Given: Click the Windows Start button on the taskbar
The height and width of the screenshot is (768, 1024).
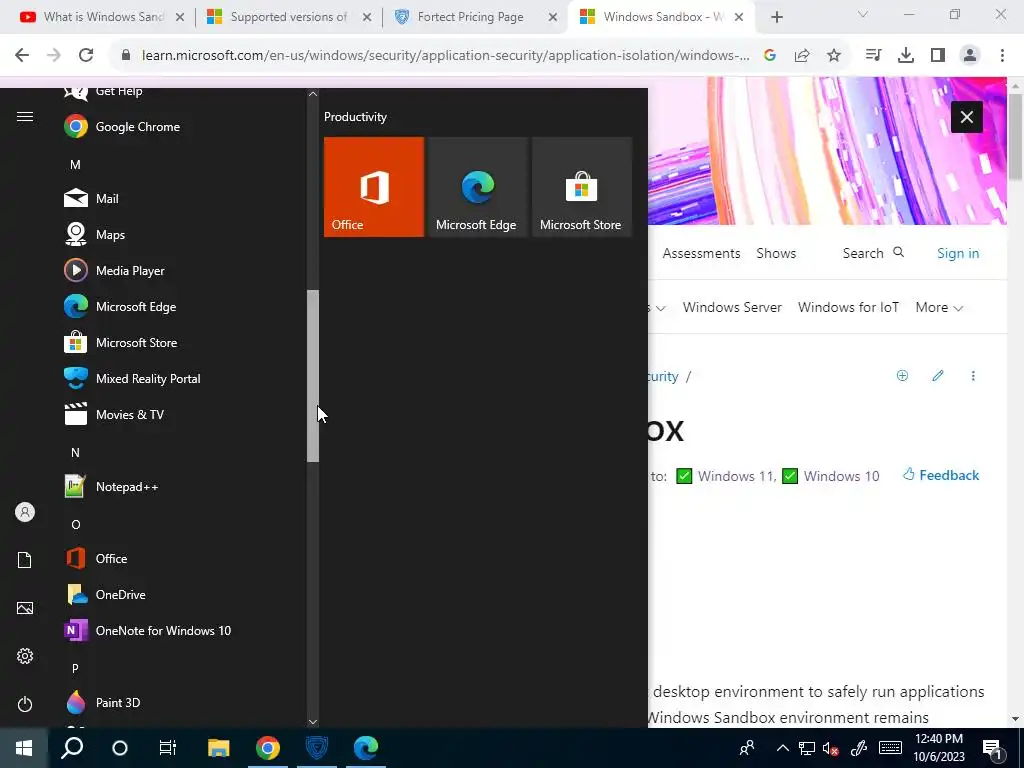Looking at the screenshot, I should (24, 748).
